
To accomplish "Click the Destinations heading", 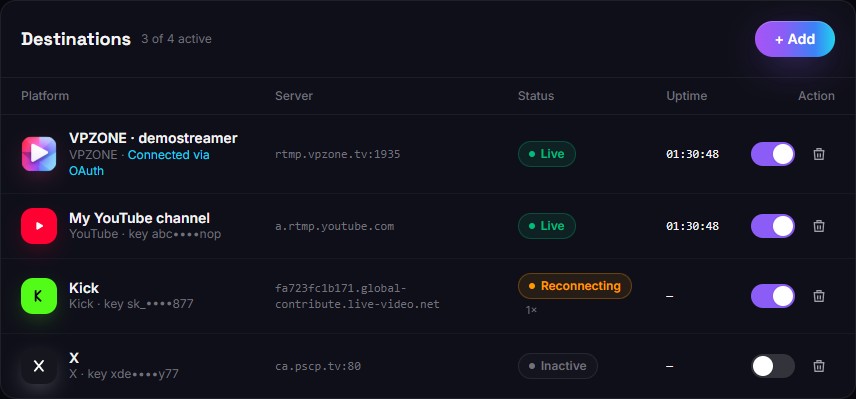I will coord(76,39).
